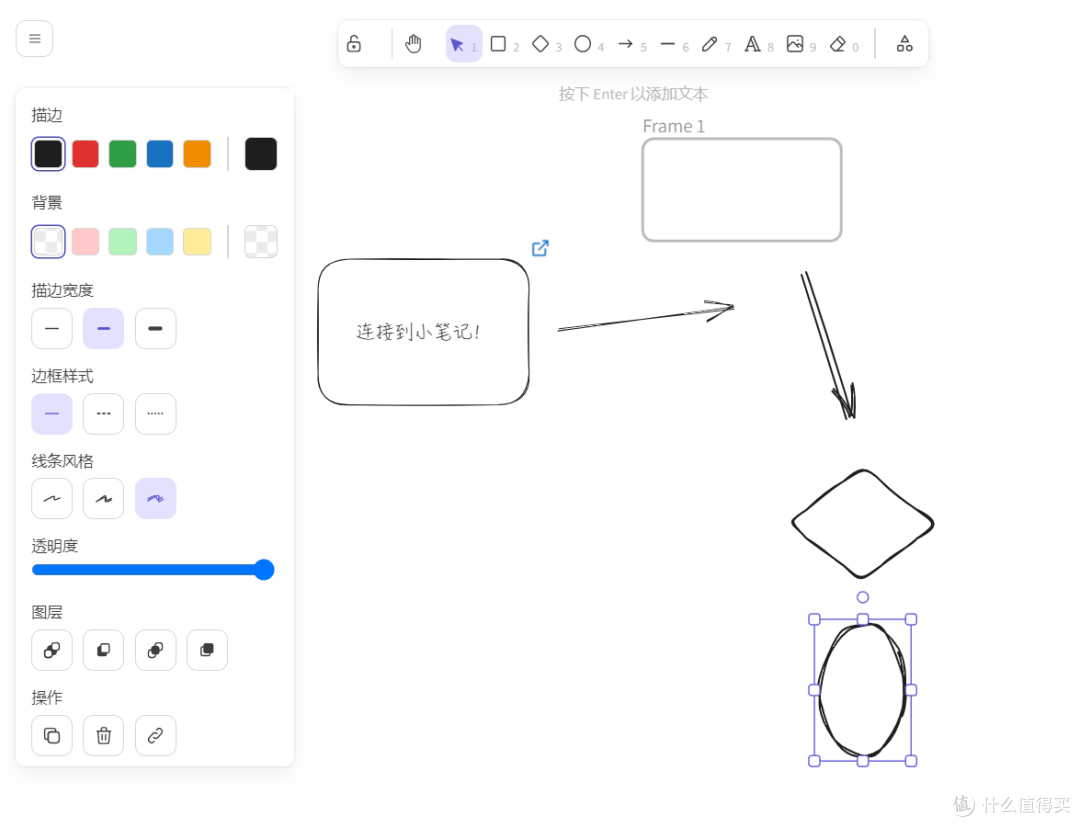The image size is (1080, 827).
Task: Activate the arrow drawing tool
Action: pyautogui.click(x=625, y=44)
